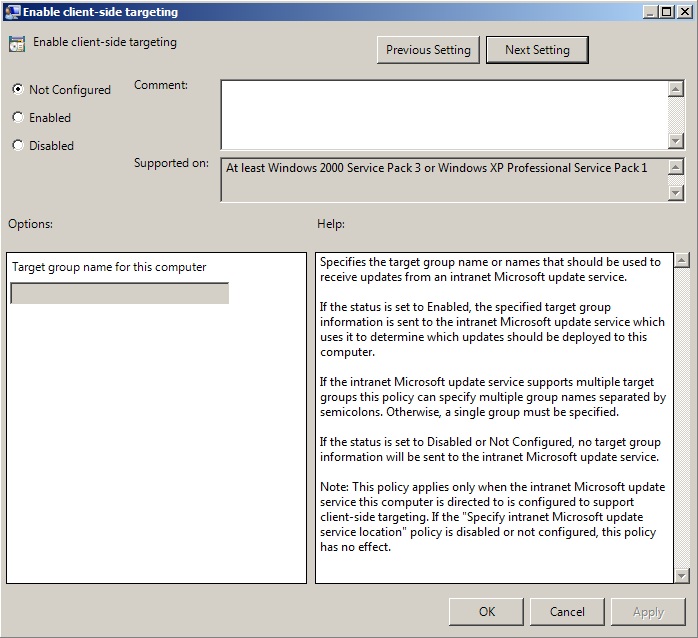Click the Apply button
698x638 pixels.
point(648,612)
